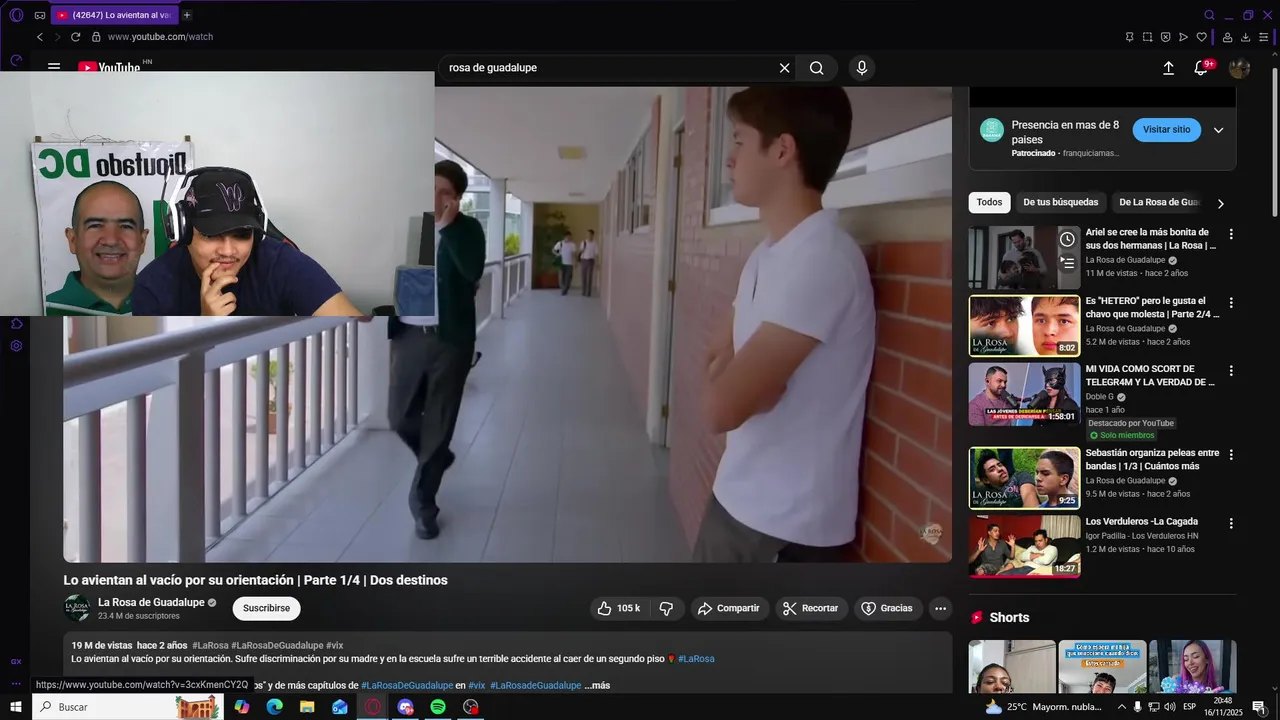The width and height of the screenshot is (1280, 720).
Task: Select the De La Rosa de Guadalupe chip
Action: [x=1158, y=202]
